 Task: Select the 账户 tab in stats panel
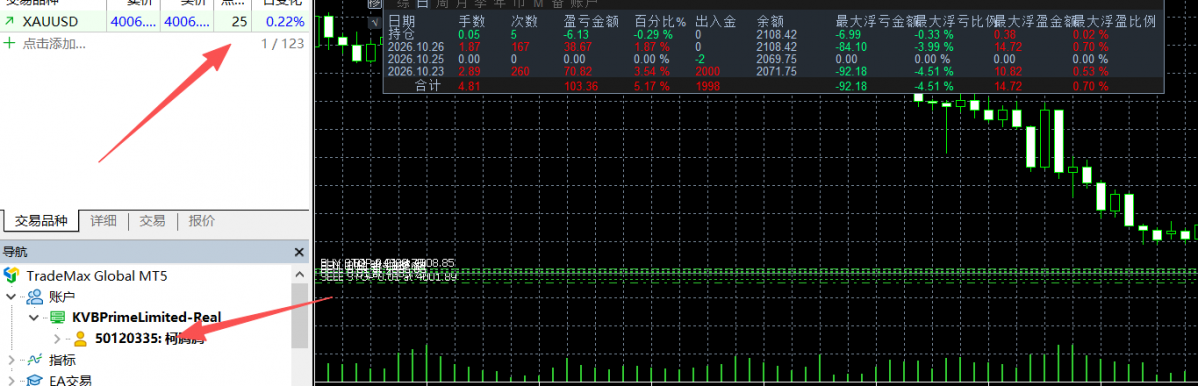[585, 4]
